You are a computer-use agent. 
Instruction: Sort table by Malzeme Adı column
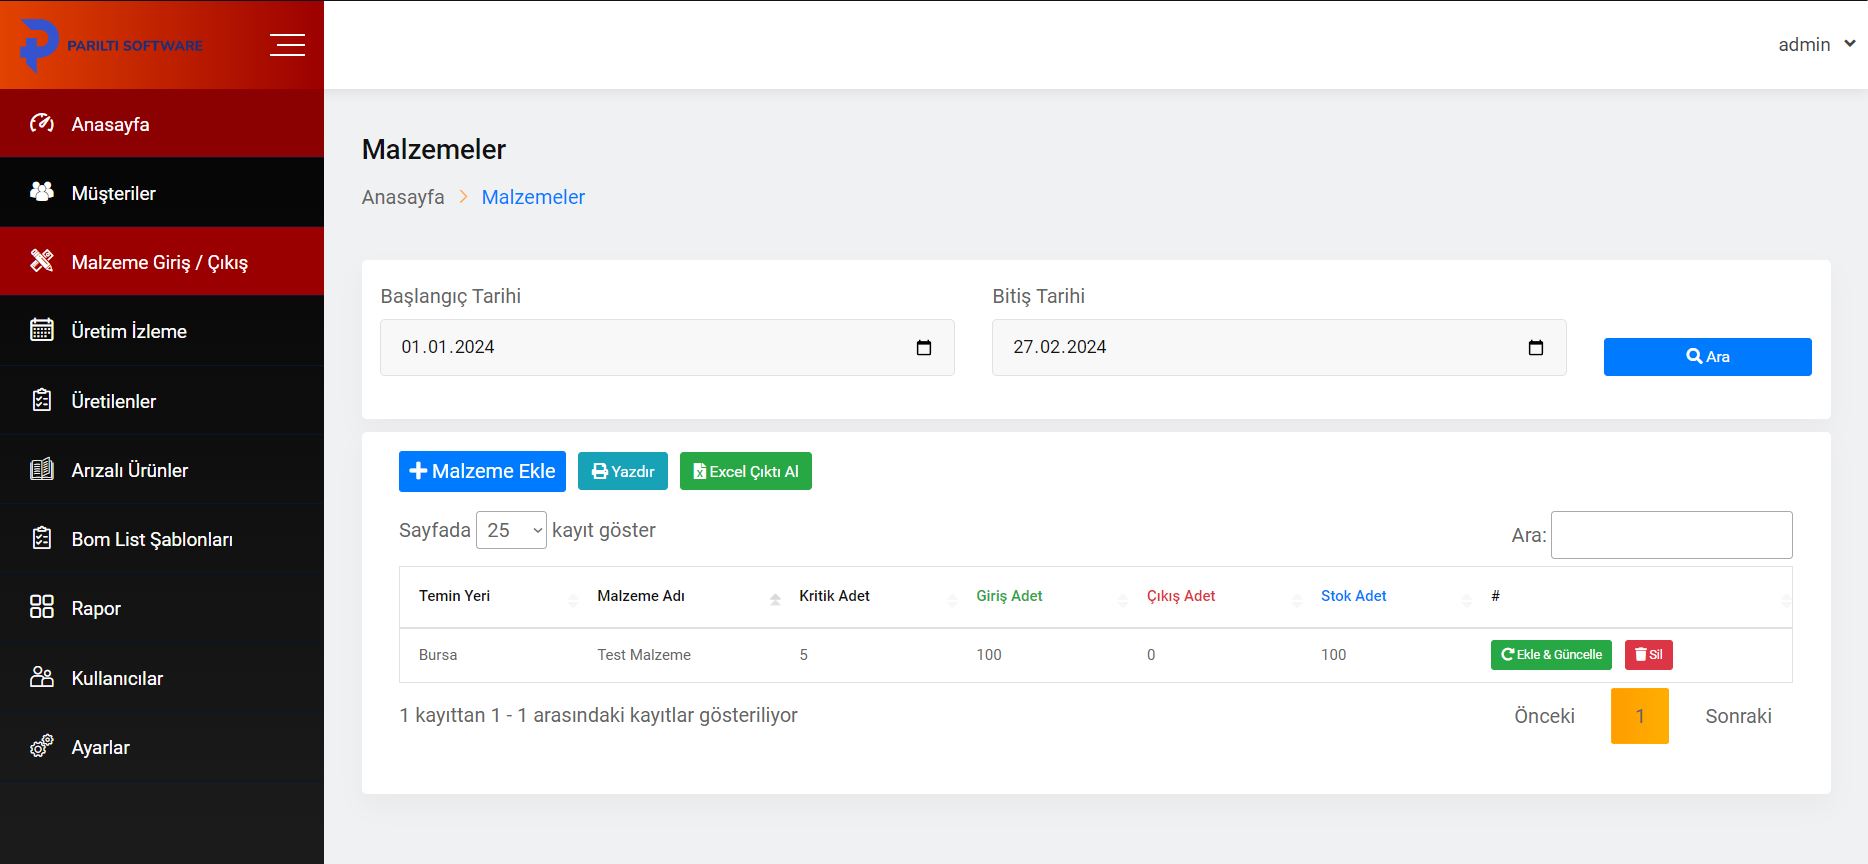[641, 596]
